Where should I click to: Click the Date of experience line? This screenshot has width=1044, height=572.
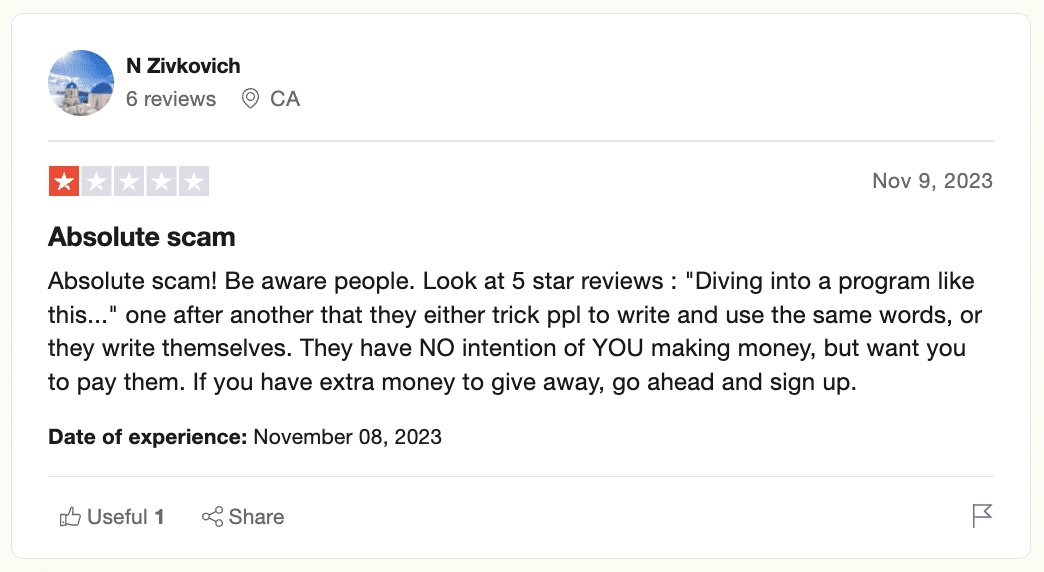(245, 437)
